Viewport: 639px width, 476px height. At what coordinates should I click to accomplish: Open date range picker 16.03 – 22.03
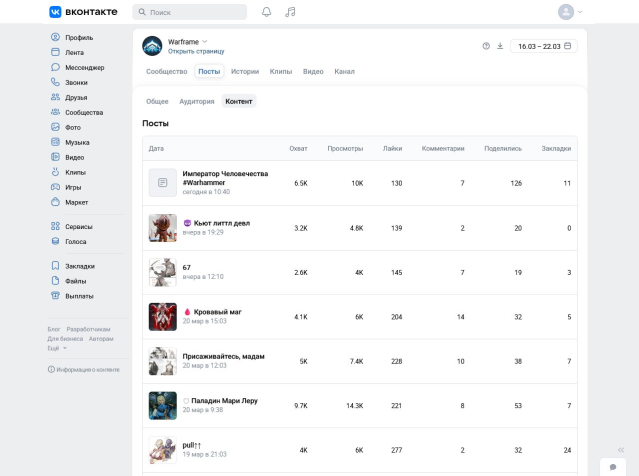(543, 46)
